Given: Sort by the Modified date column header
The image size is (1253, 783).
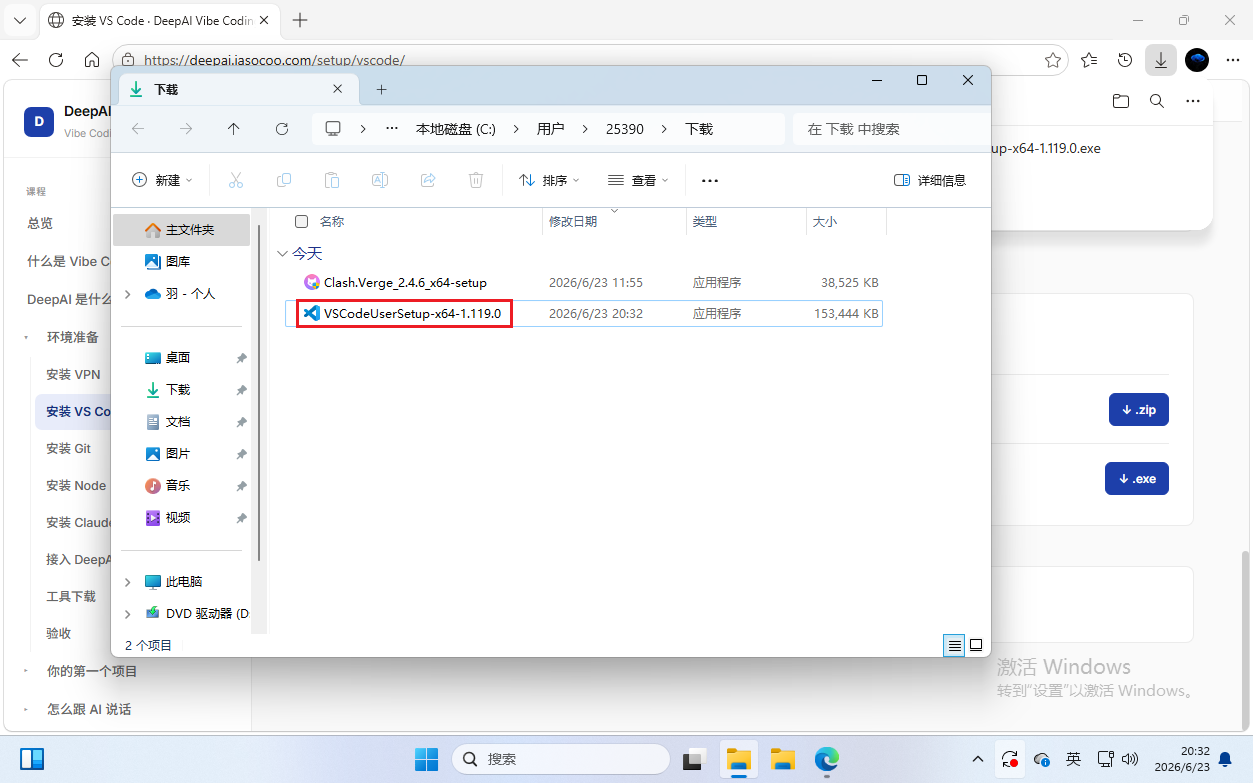Looking at the screenshot, I should (x=614, y=221).
